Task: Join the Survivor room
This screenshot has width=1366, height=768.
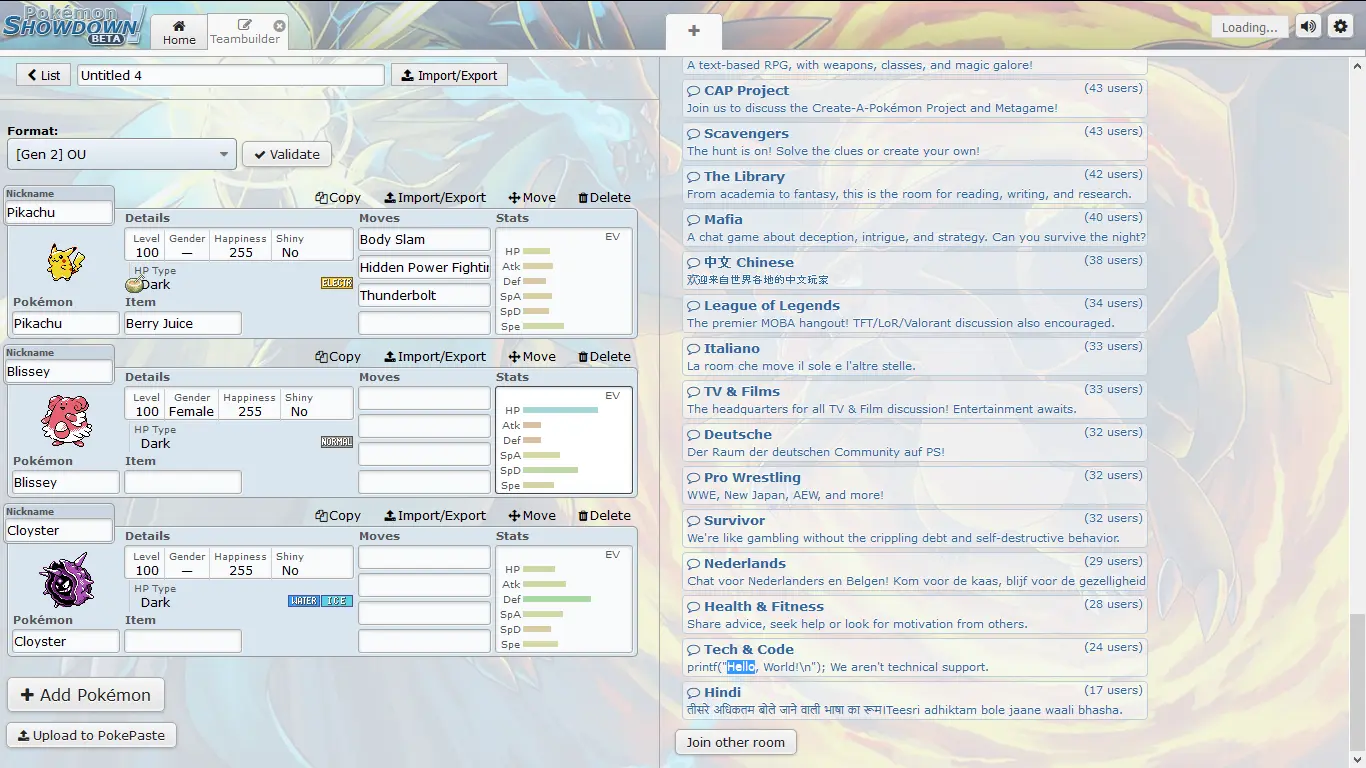Action: (x=914, y=529)
